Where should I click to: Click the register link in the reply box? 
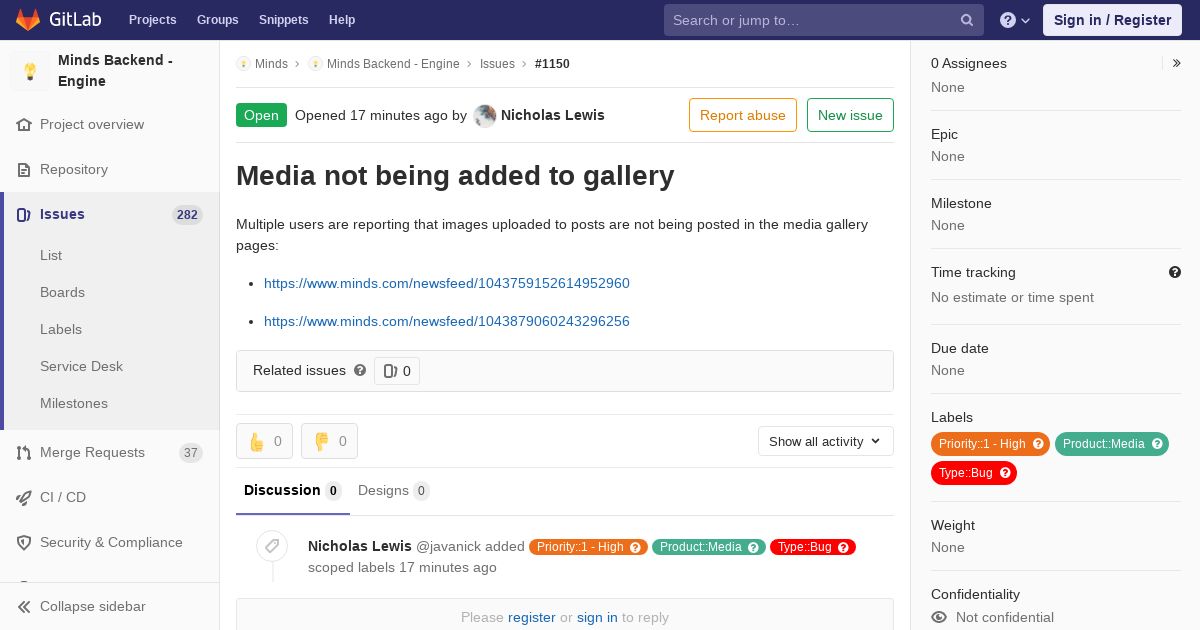pyautogui.click(x=532, y=617)
